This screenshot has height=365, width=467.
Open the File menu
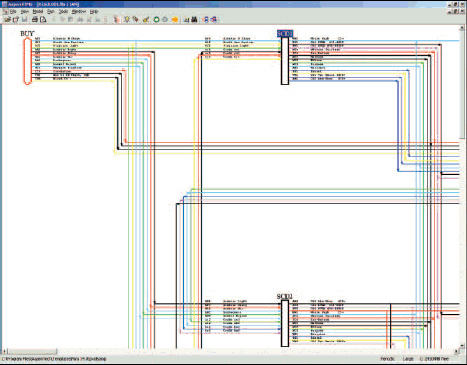pyautogui.click(x=13, y=11)
